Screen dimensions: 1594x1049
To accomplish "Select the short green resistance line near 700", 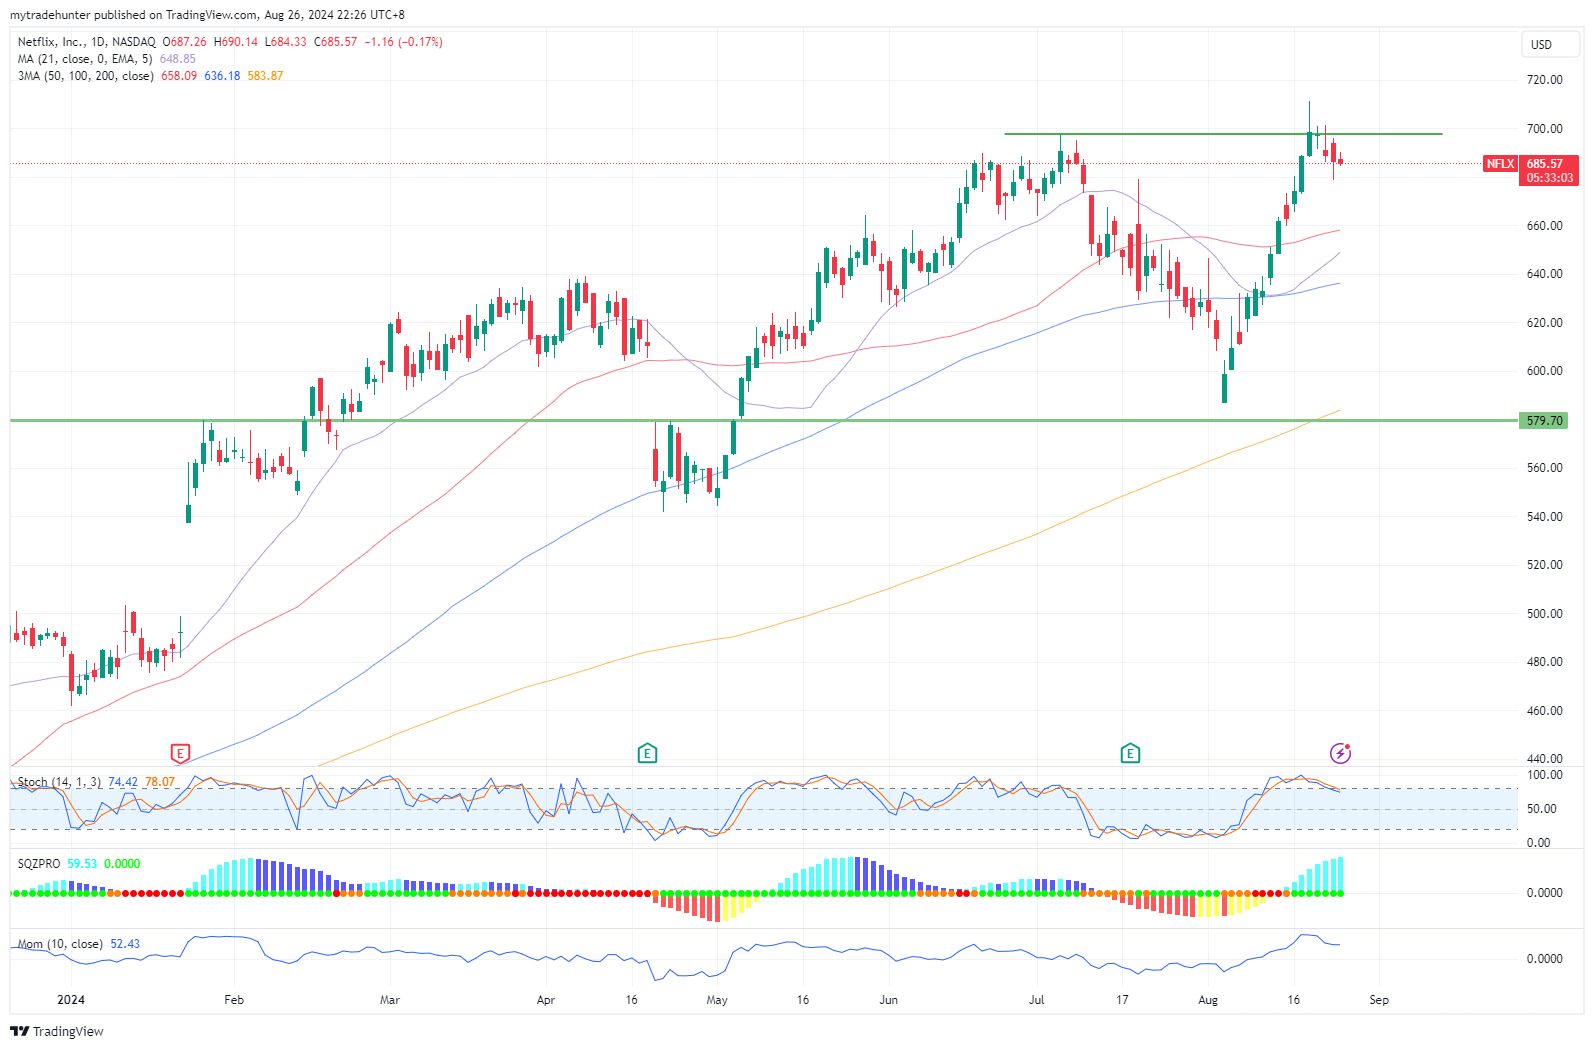I will (x=1223, y=133).
